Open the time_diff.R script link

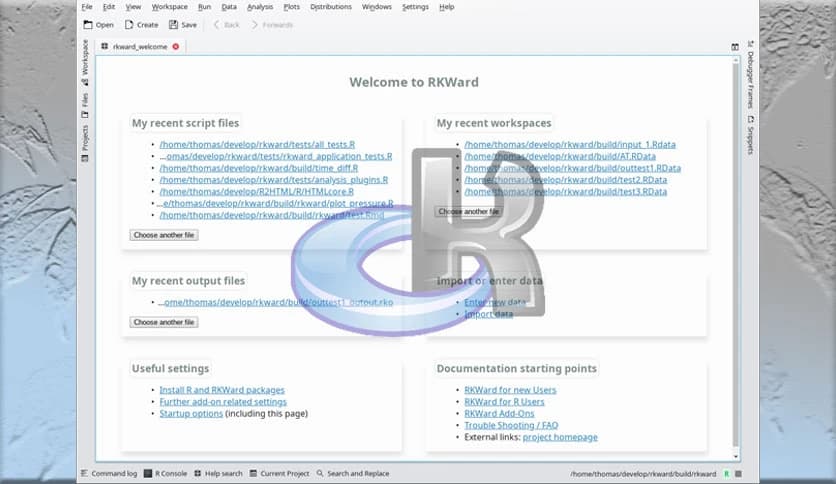259,168
